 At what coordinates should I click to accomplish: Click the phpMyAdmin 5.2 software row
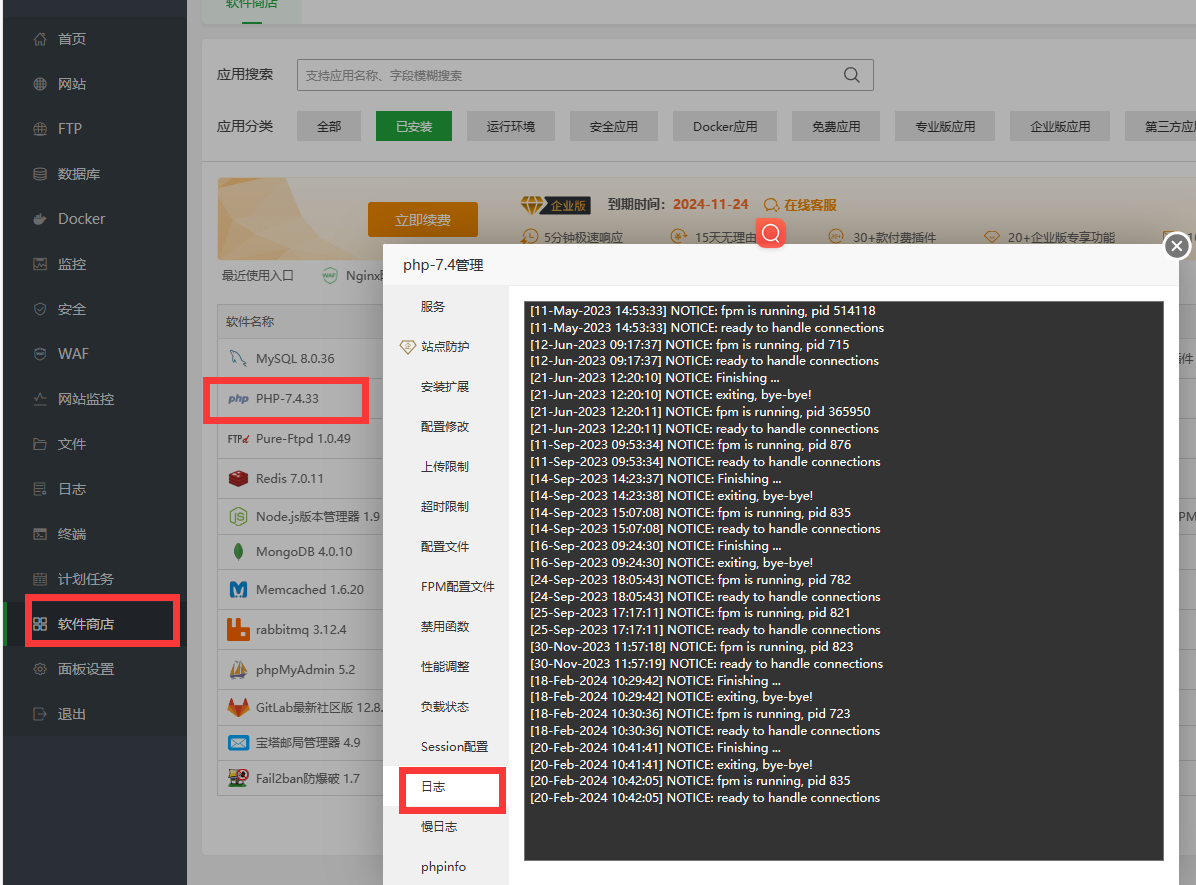point(300,669)
